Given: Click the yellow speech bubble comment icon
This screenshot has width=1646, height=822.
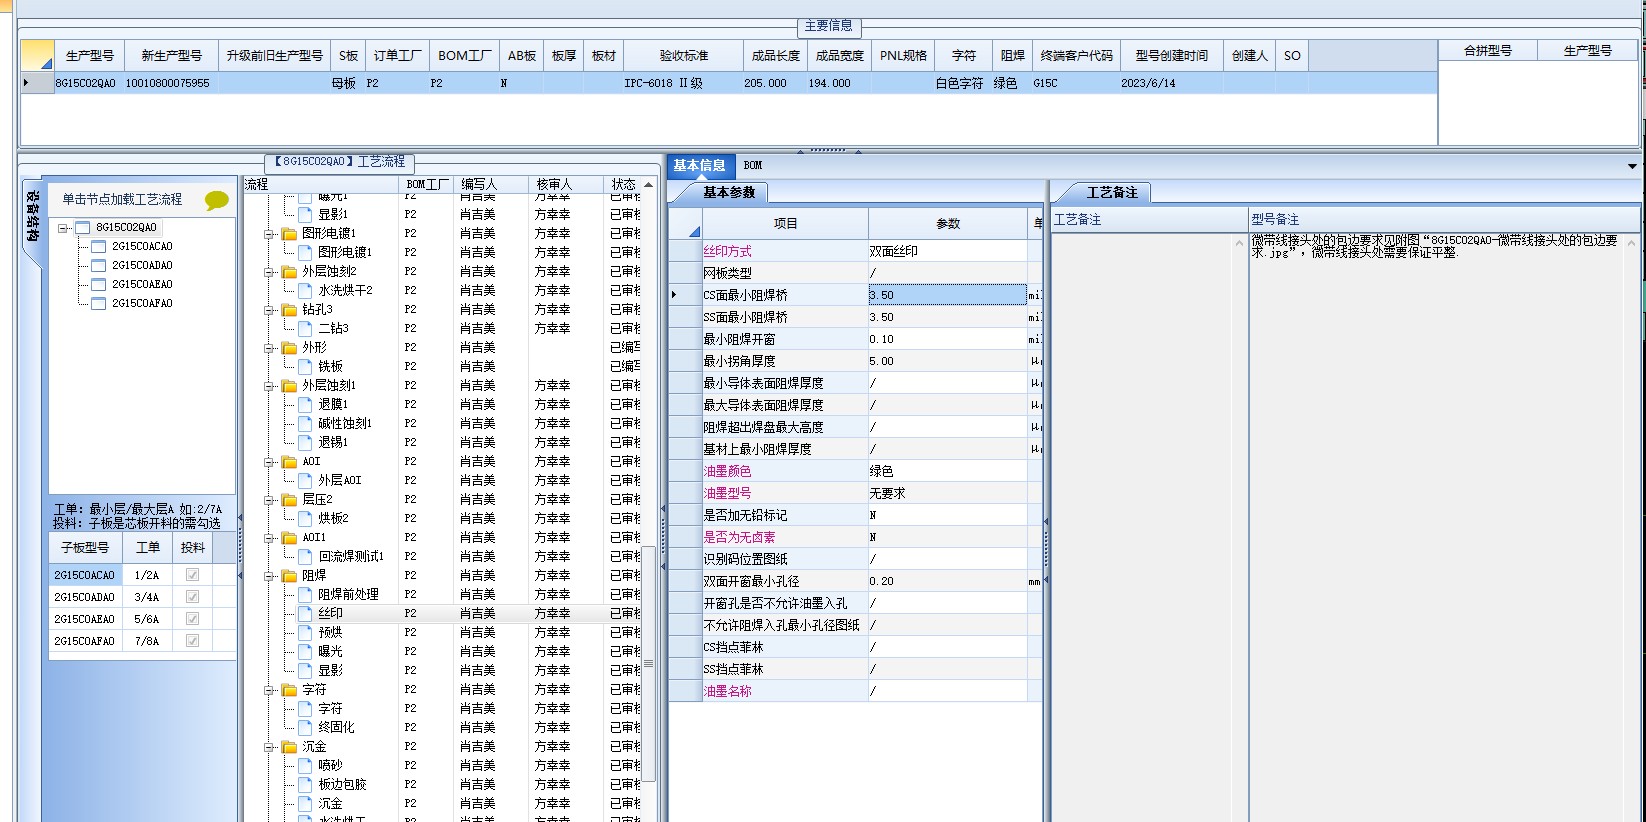Looking at the screenshot, I should [216, 200].
